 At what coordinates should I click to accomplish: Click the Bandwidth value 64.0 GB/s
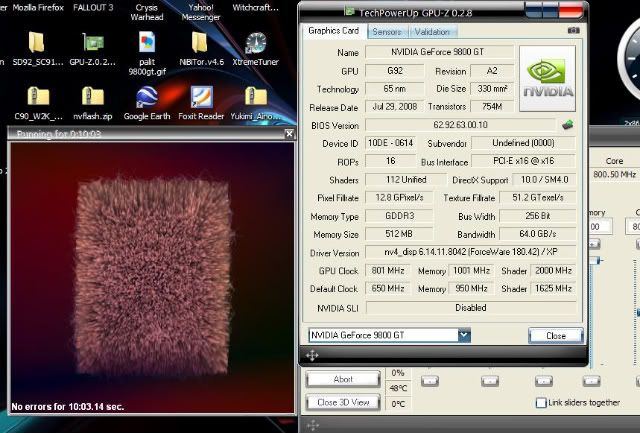coord(538,234)
